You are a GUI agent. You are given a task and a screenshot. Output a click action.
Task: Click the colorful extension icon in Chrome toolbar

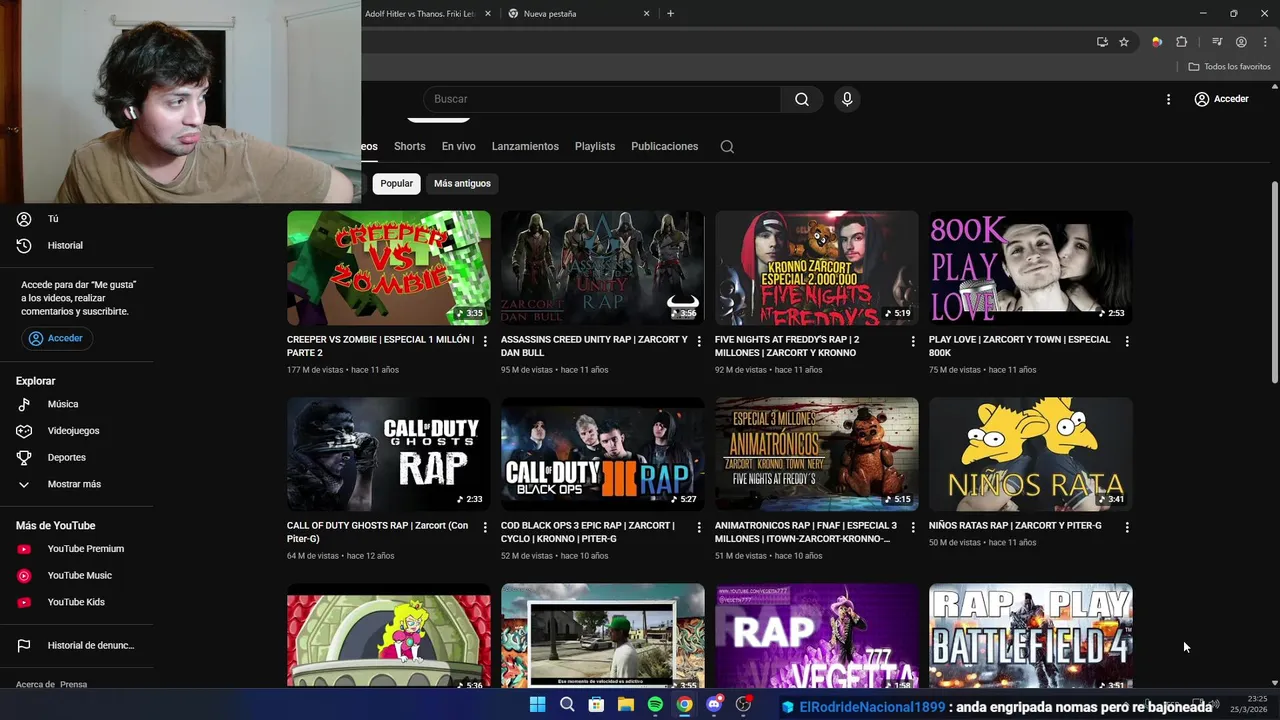1157,42
